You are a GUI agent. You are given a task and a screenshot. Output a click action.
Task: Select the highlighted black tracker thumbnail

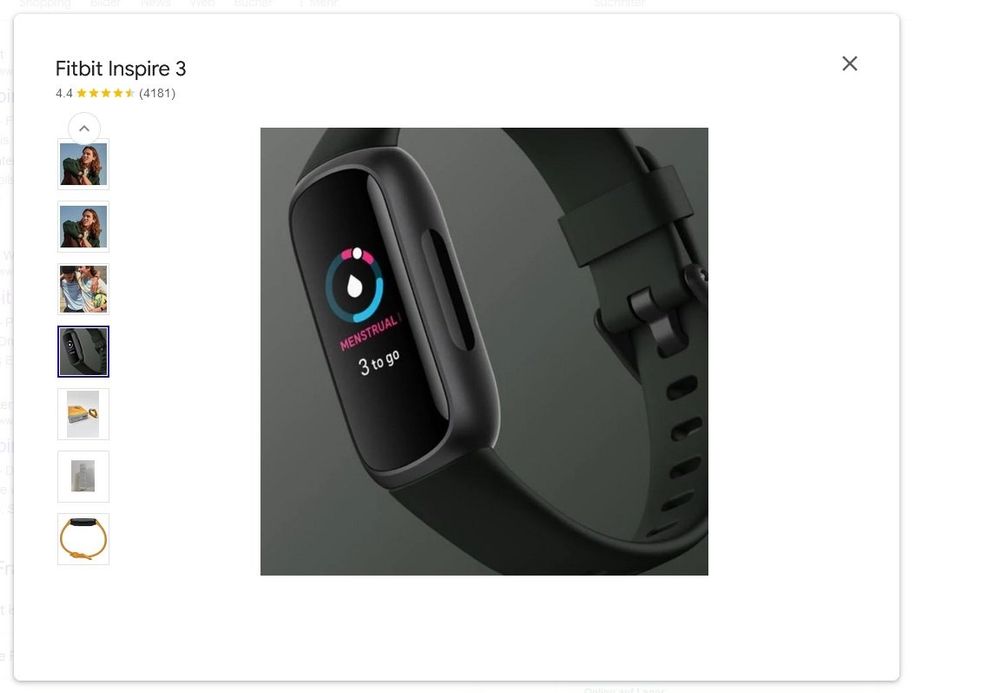click(84, 352)
